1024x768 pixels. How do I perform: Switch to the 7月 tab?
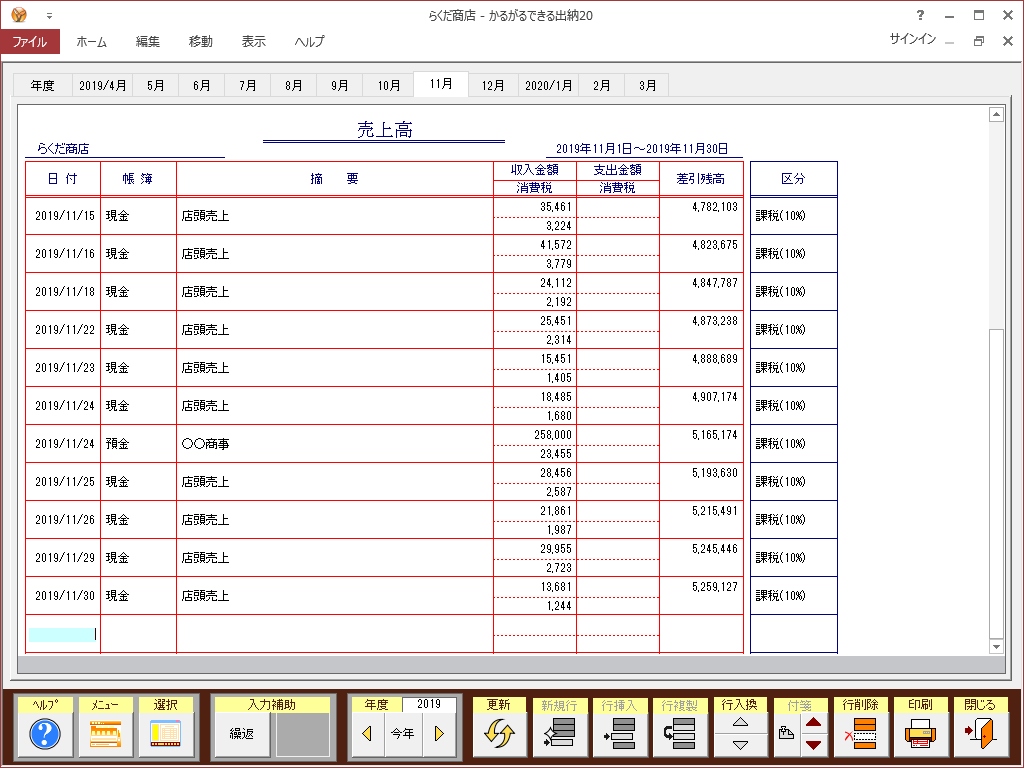click(x=248, y=86)
